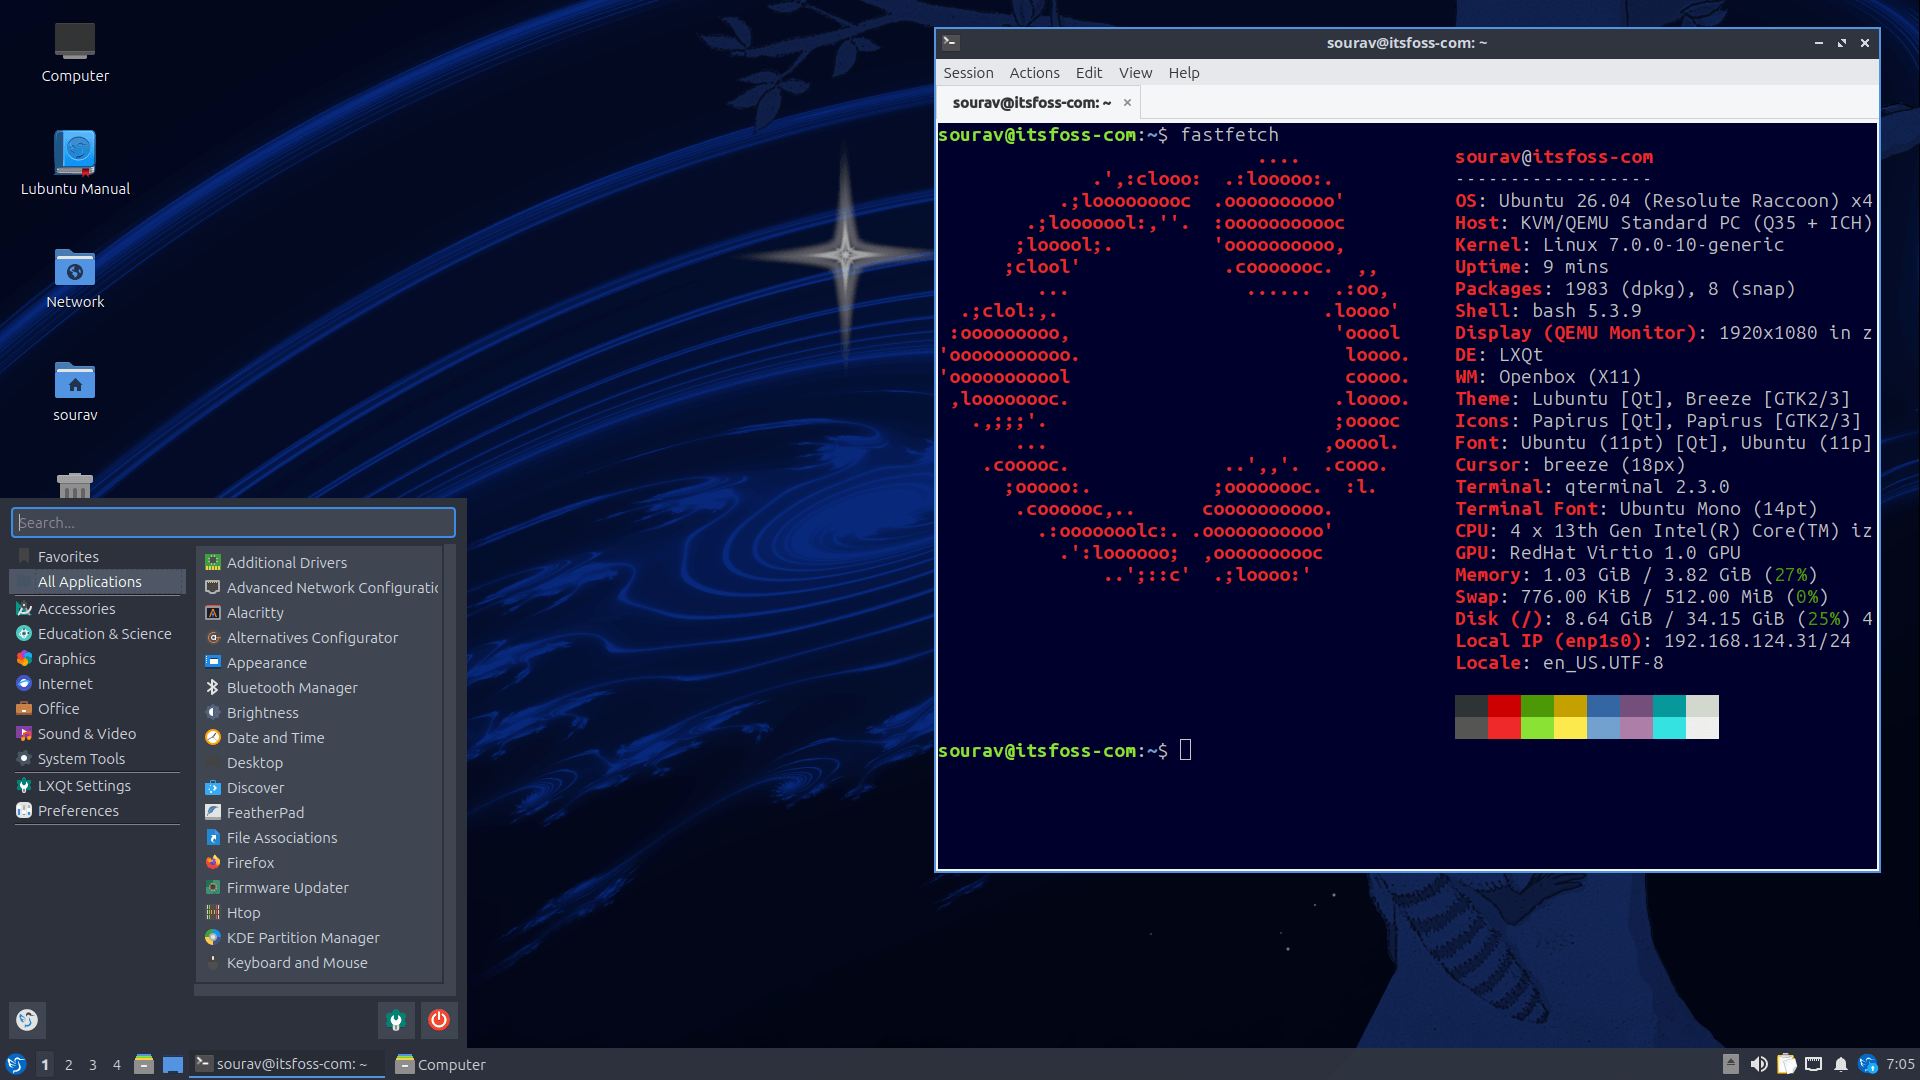
Task: Expand the Accessories category
Action: pos(77,608)
